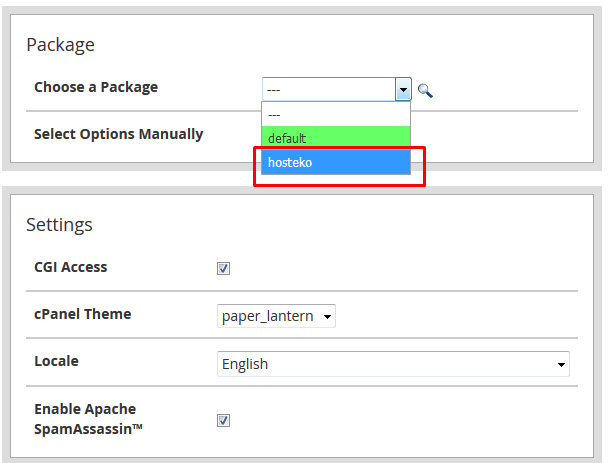The image size is (610, 463).
Task: Click the cPanel Theme label
Action: 83,314
